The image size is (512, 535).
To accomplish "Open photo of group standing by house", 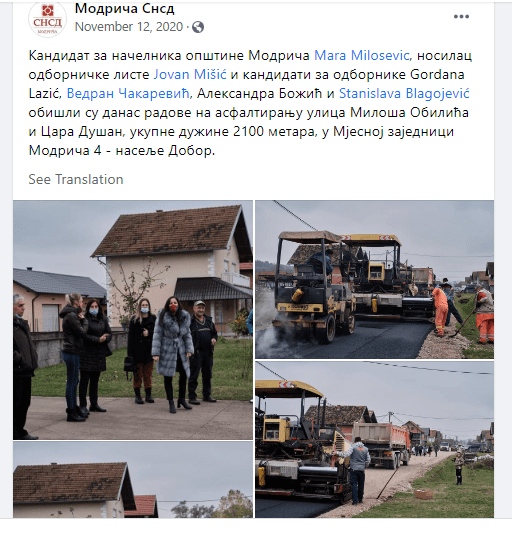I will 133,320.
